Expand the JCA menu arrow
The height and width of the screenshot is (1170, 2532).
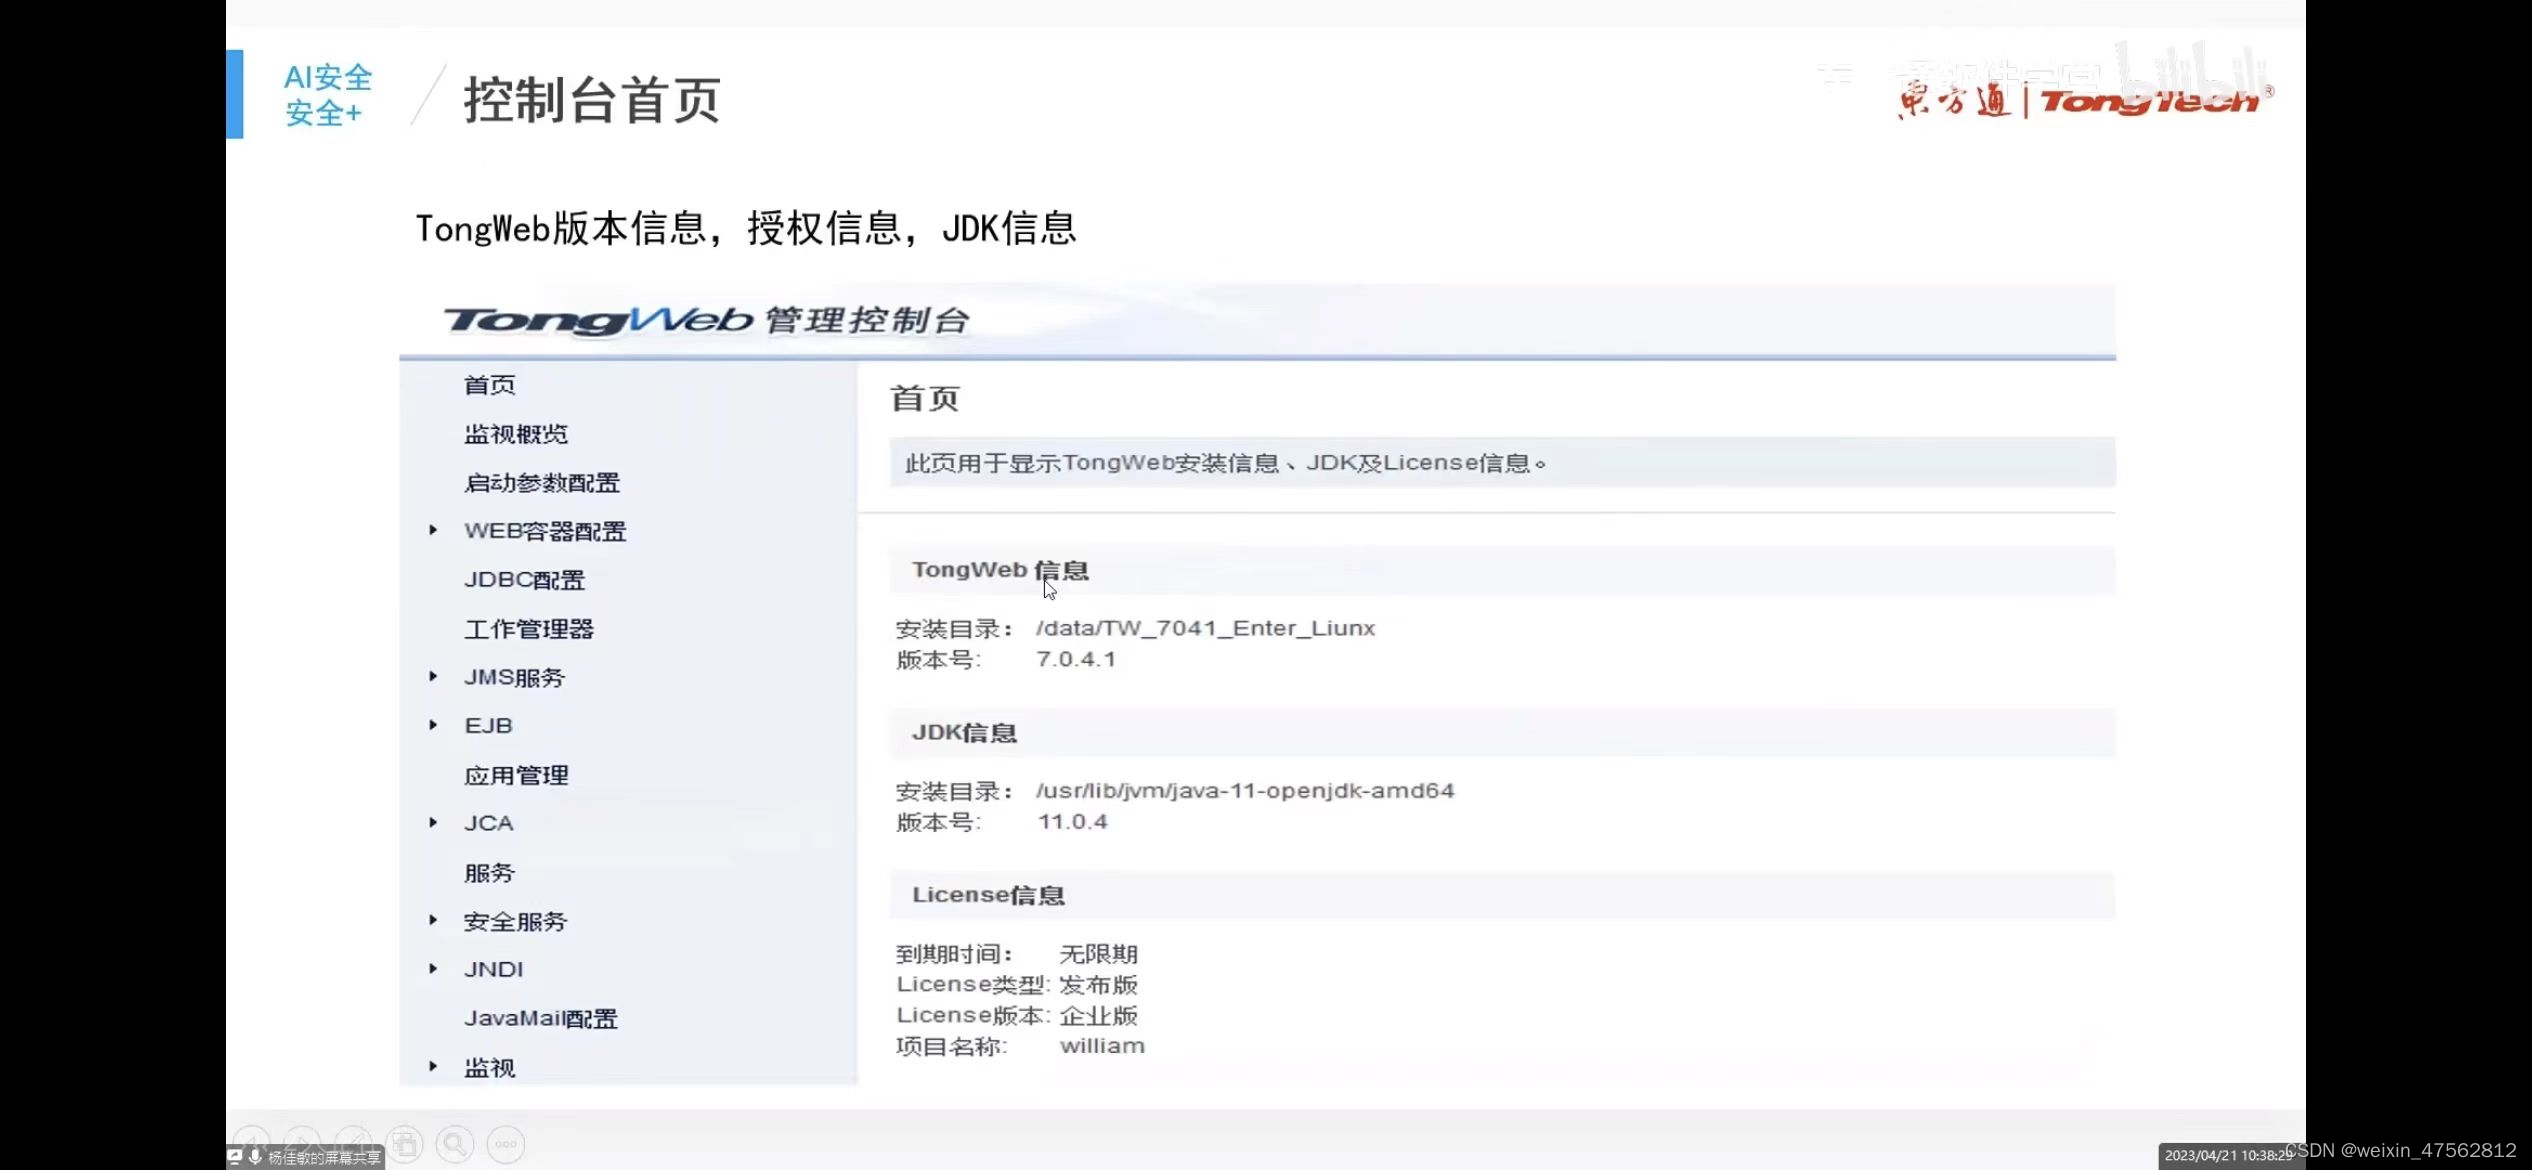coord(433,822)
